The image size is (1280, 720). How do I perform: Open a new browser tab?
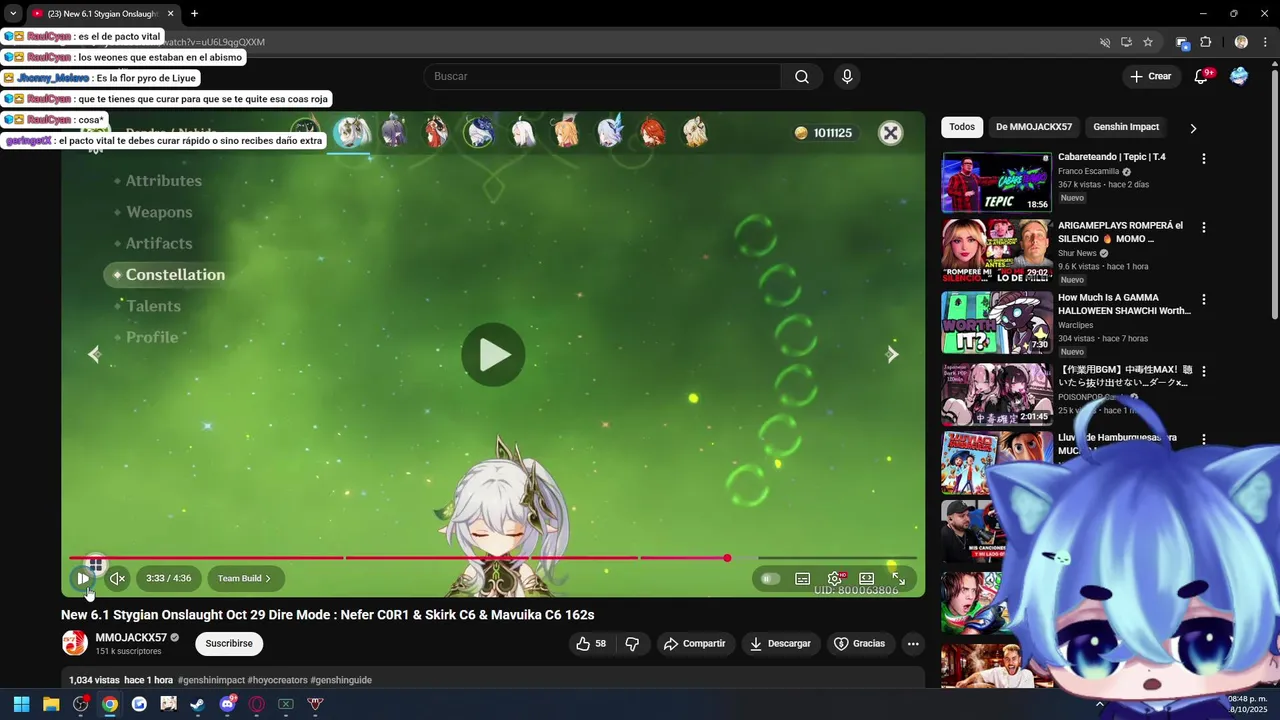[194, 14]
